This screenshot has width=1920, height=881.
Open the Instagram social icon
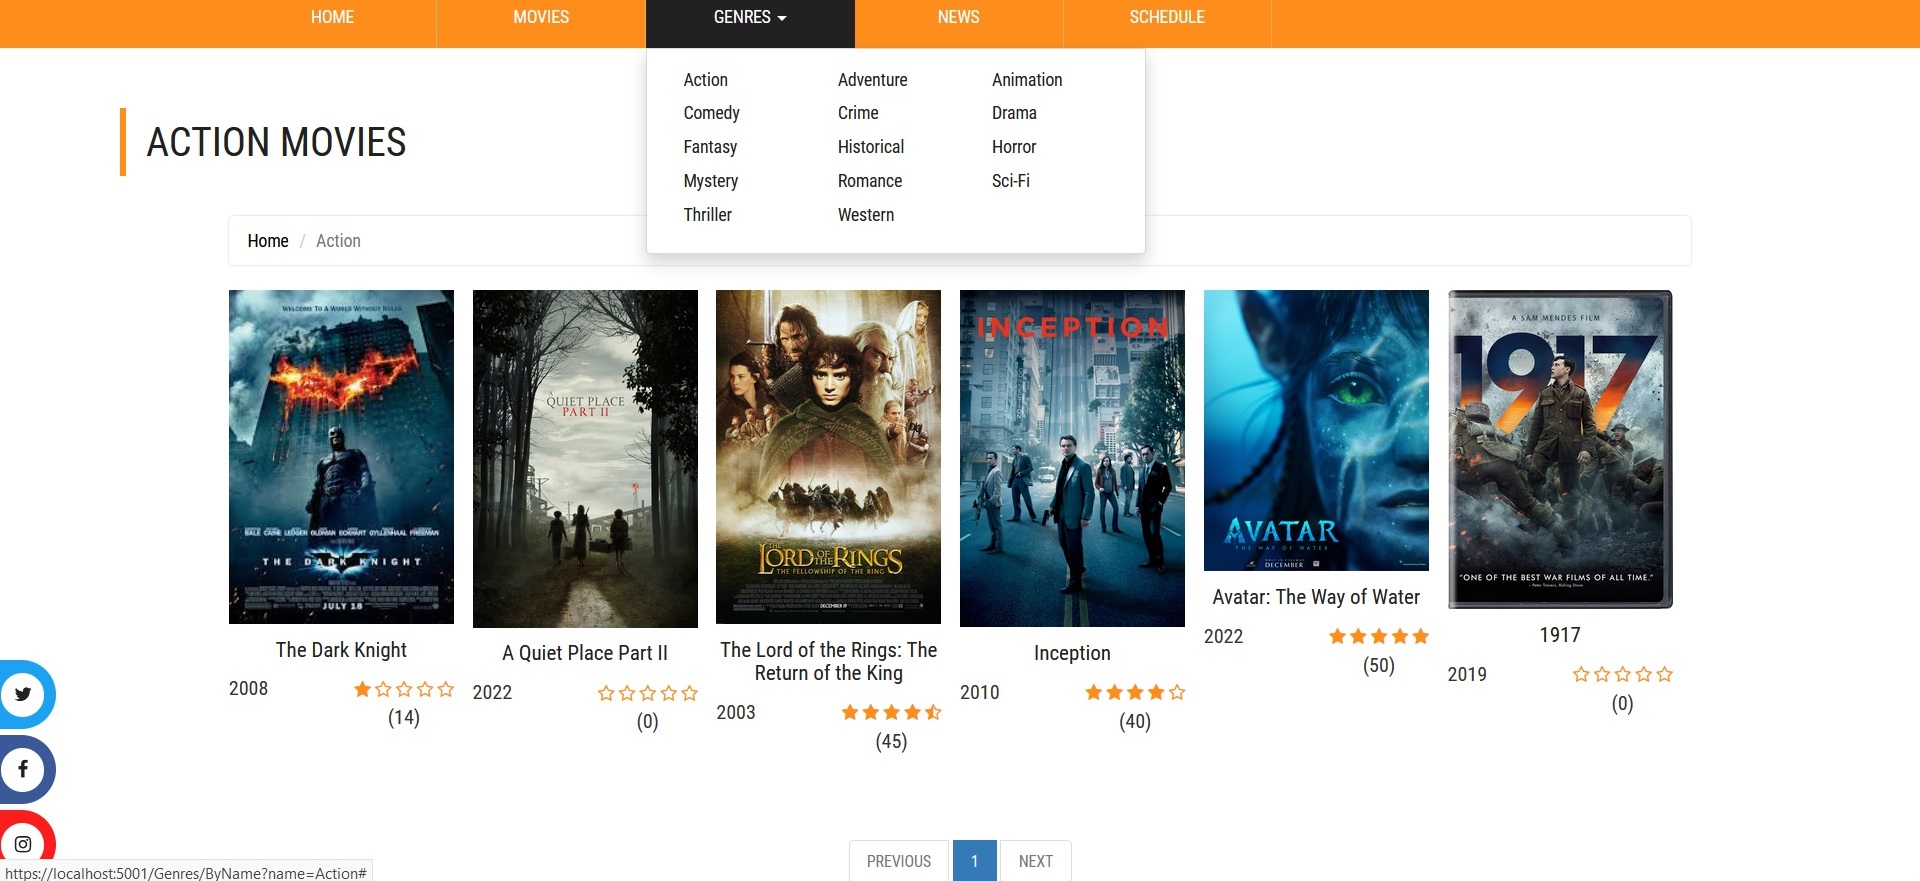(x=23, y=843)
